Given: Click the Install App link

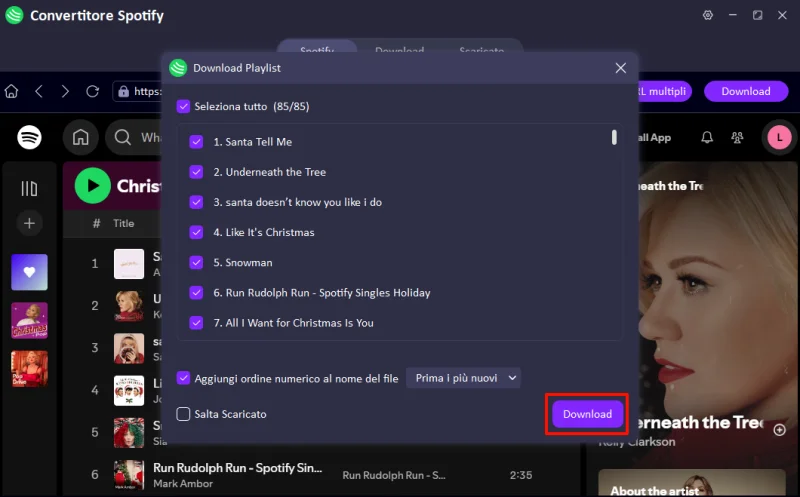Looking at the screenshot, I should coord(654,137).
